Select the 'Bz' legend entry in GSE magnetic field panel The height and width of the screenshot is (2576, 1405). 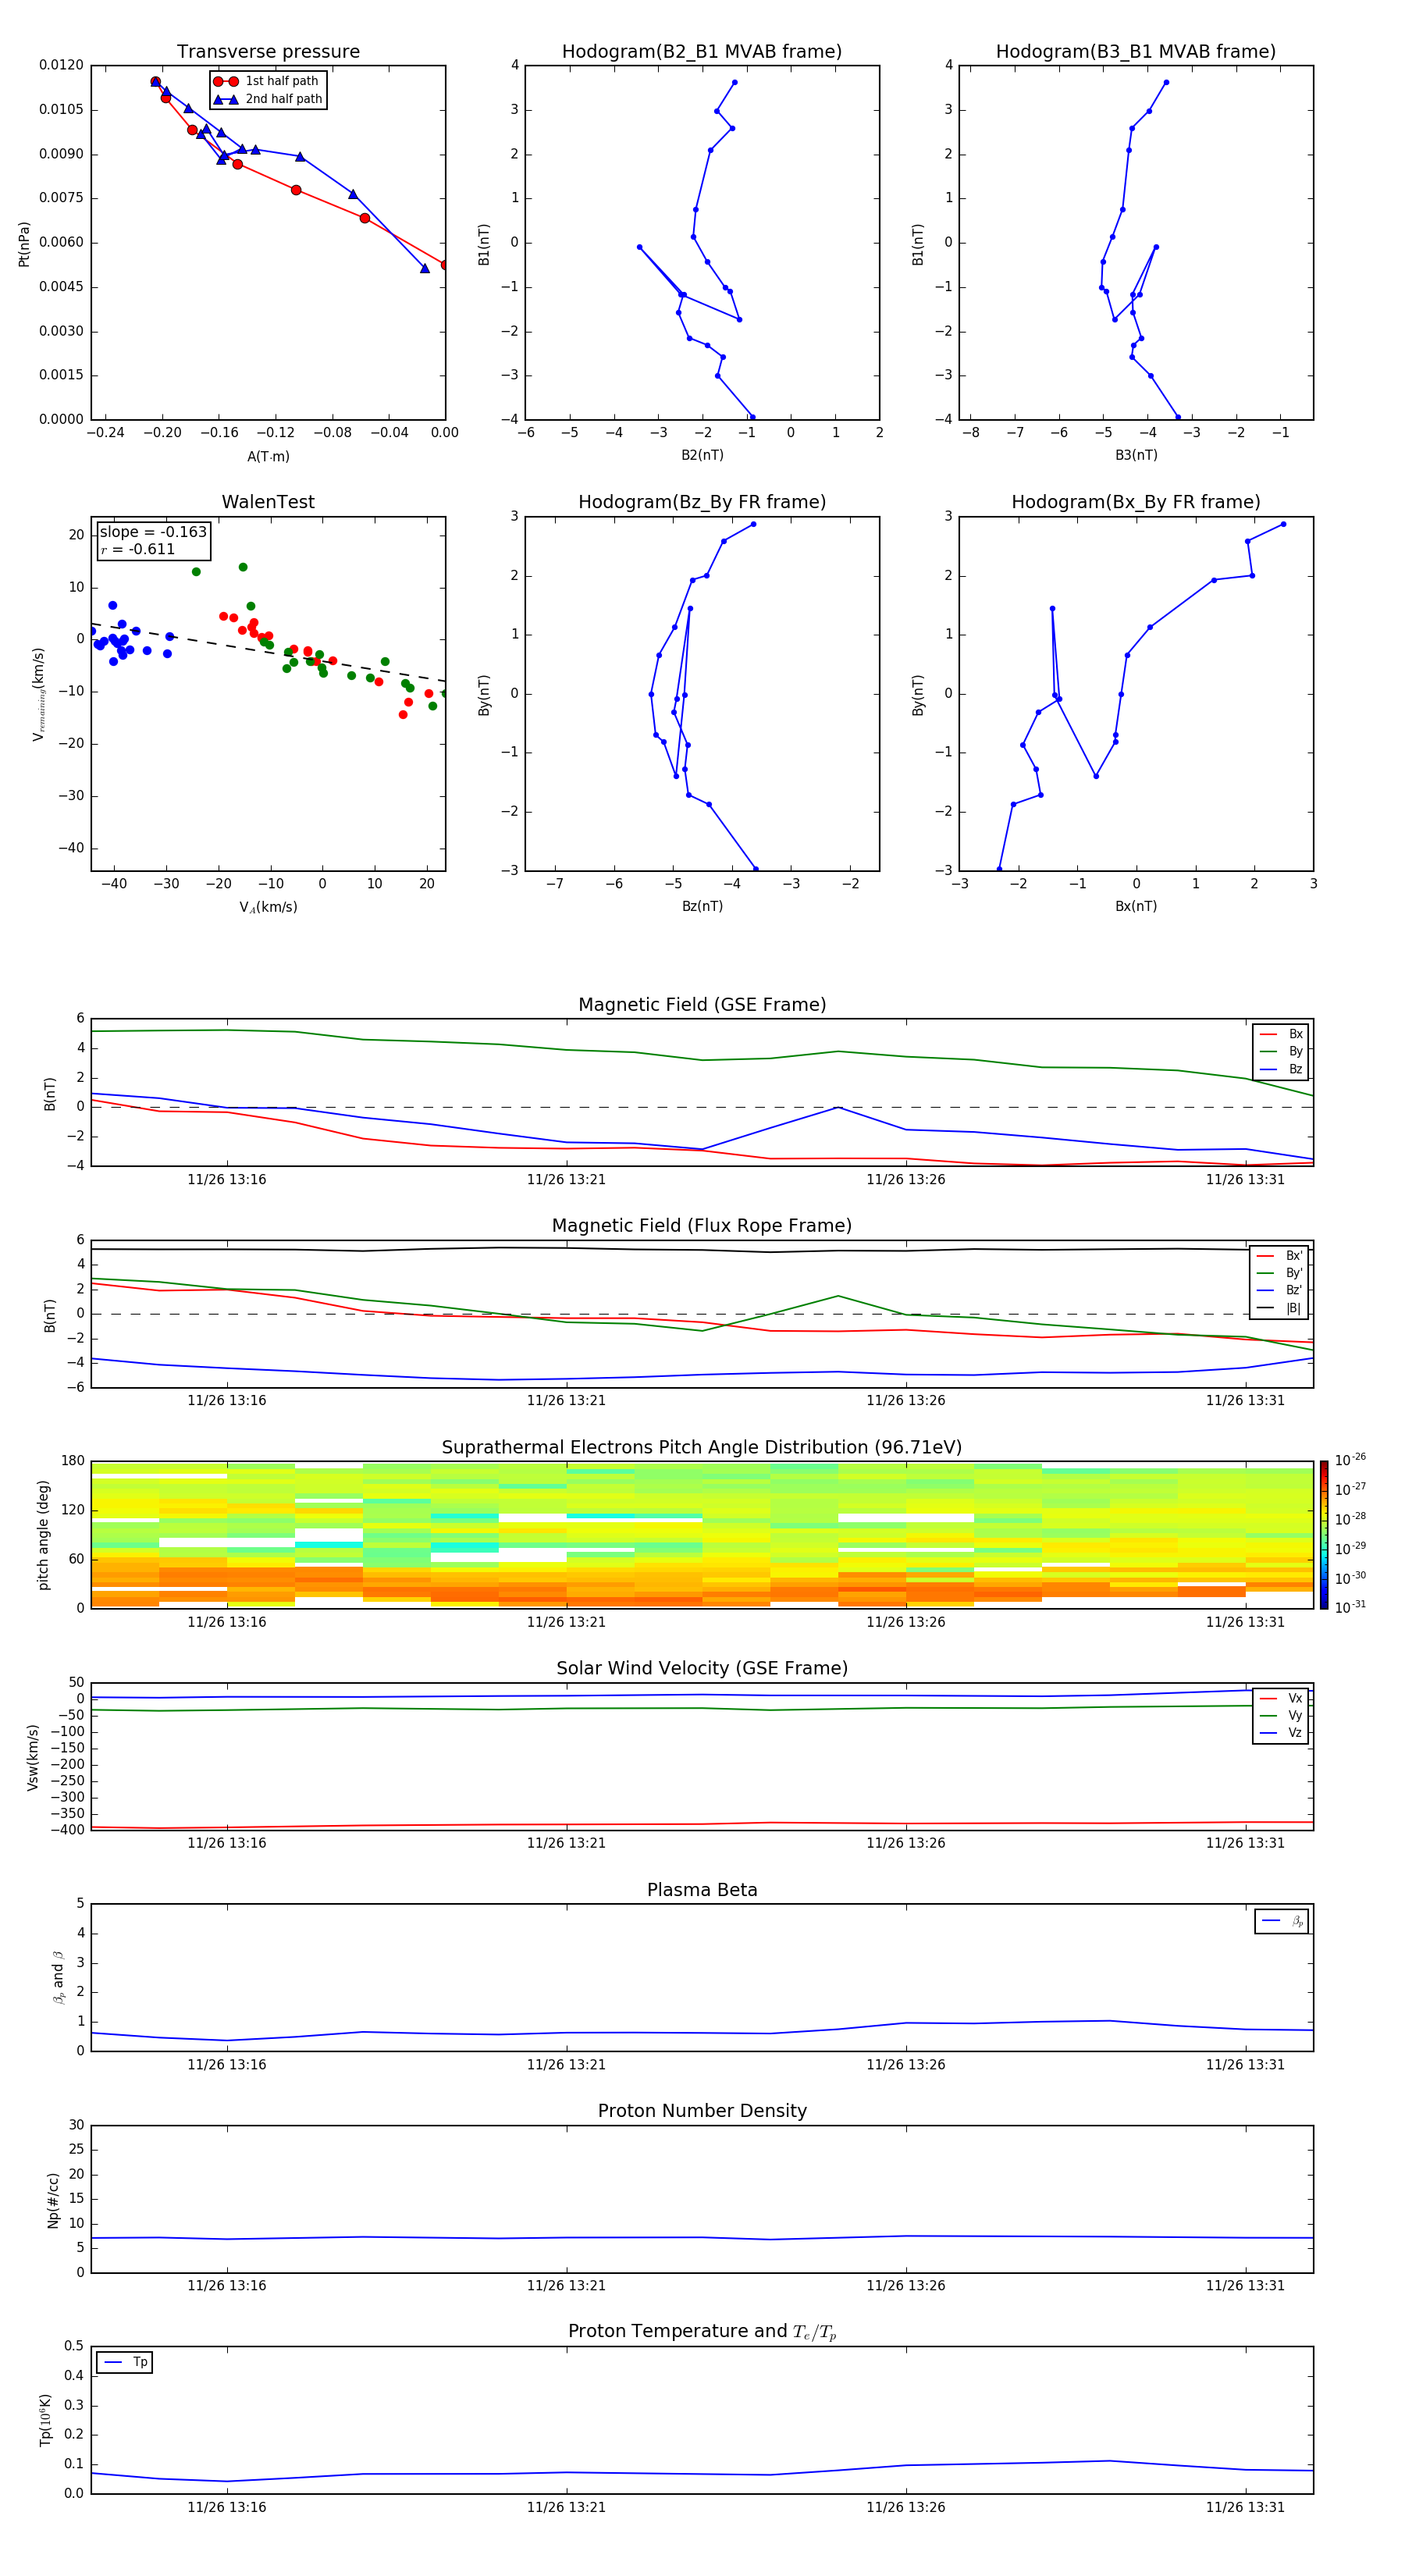(x=1281, y=1069)
